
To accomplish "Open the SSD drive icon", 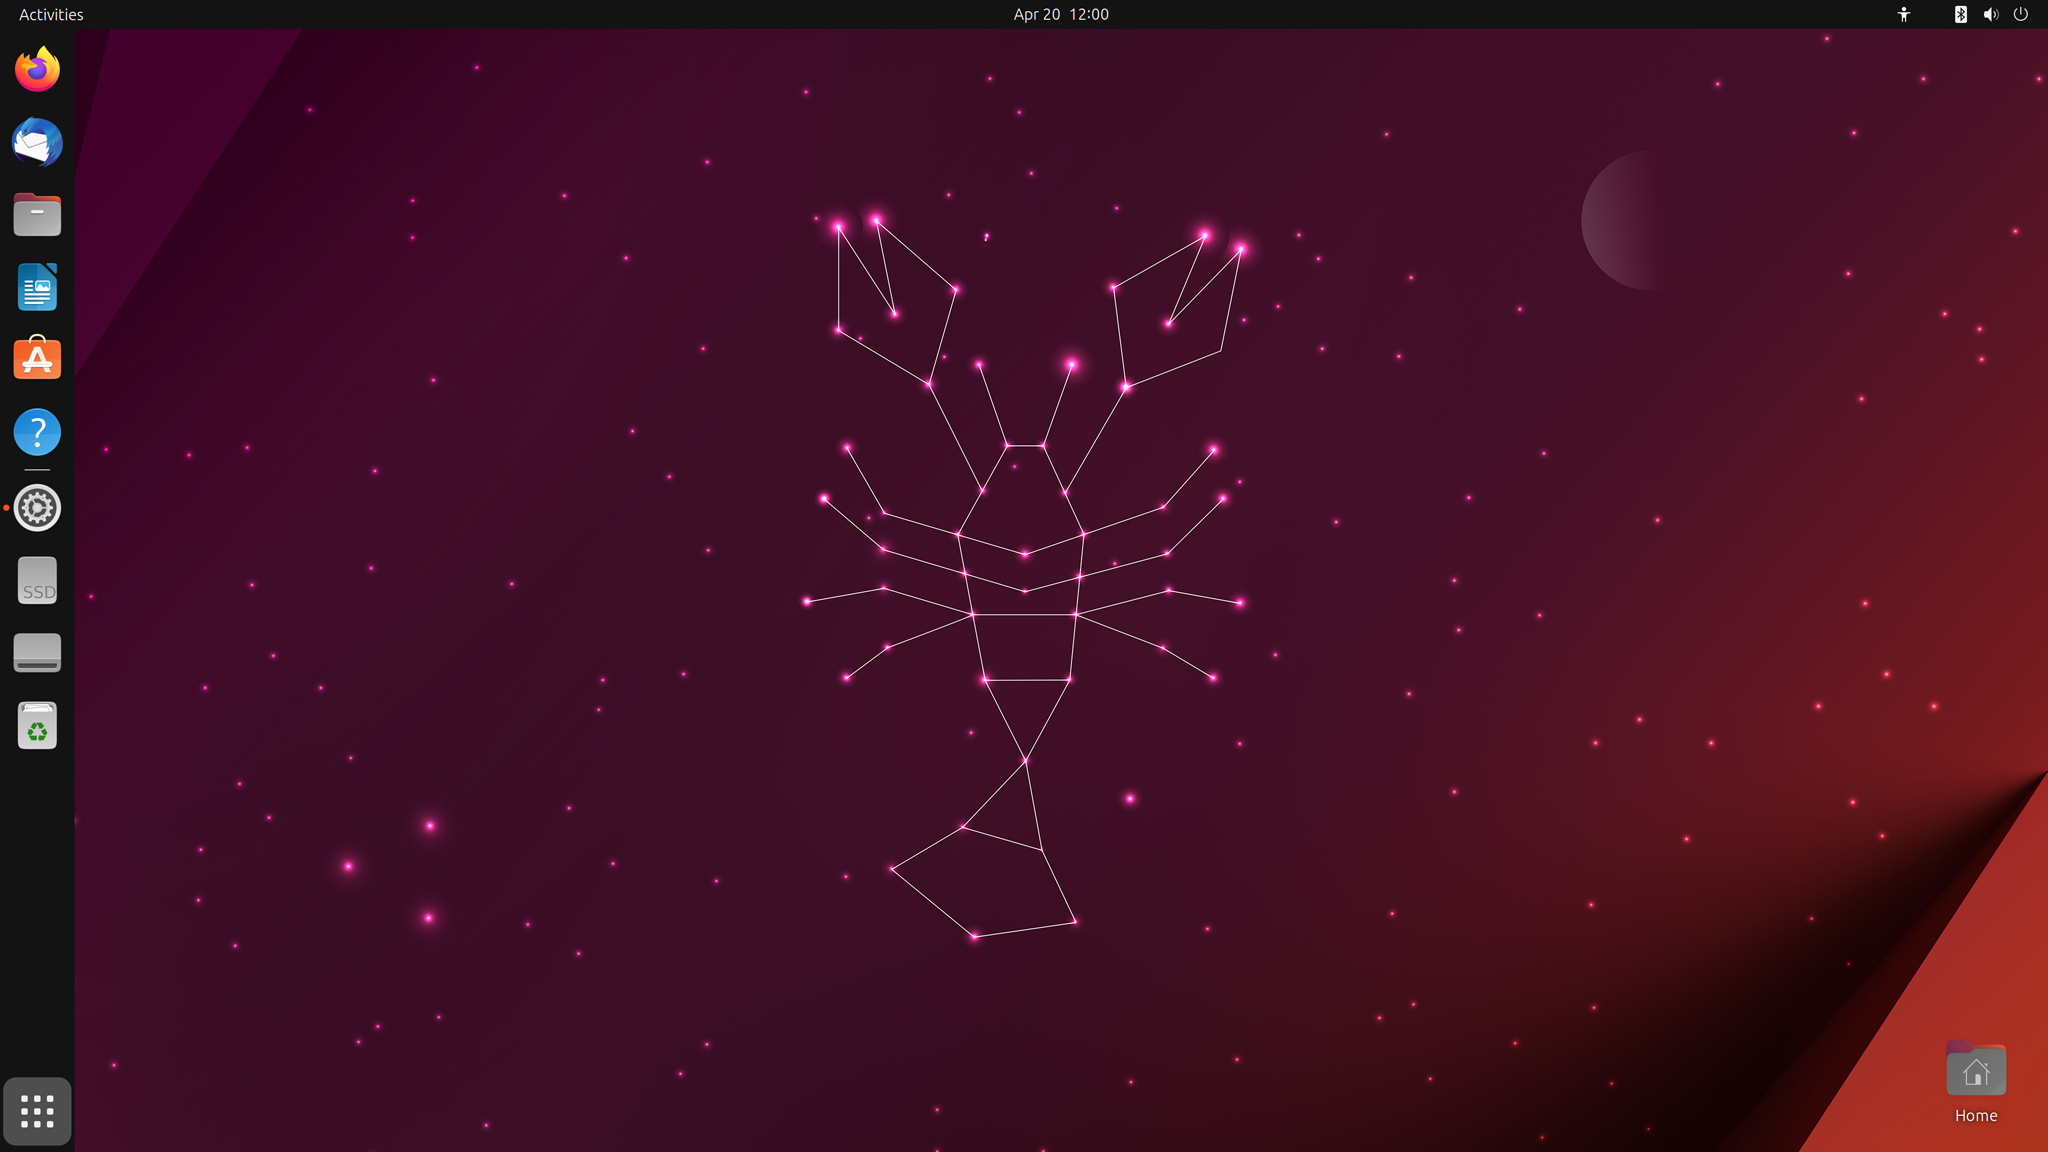I will 37,581.
